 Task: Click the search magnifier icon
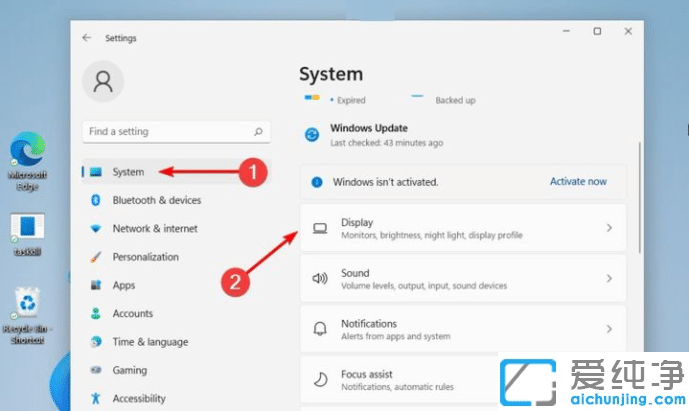coord(258,131)
